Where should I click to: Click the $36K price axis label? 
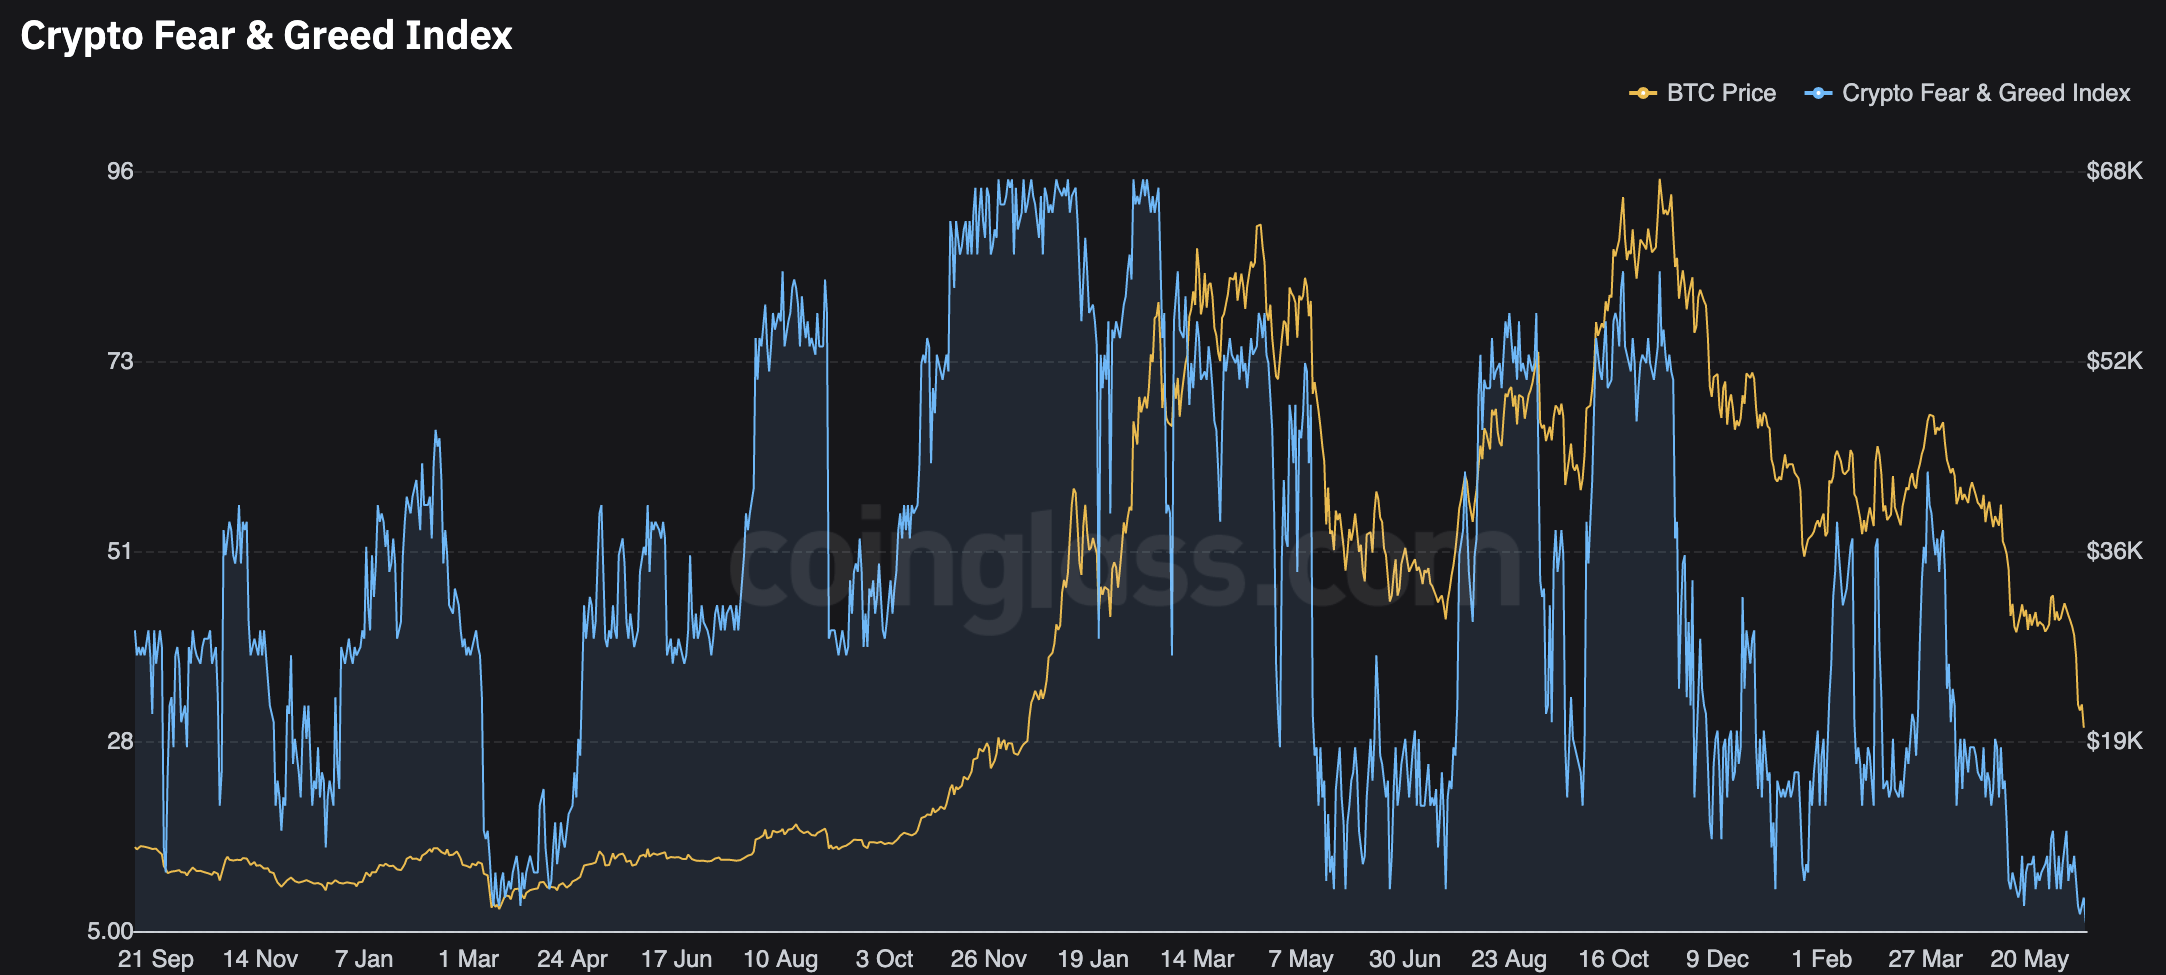(x=2114, y=551)
